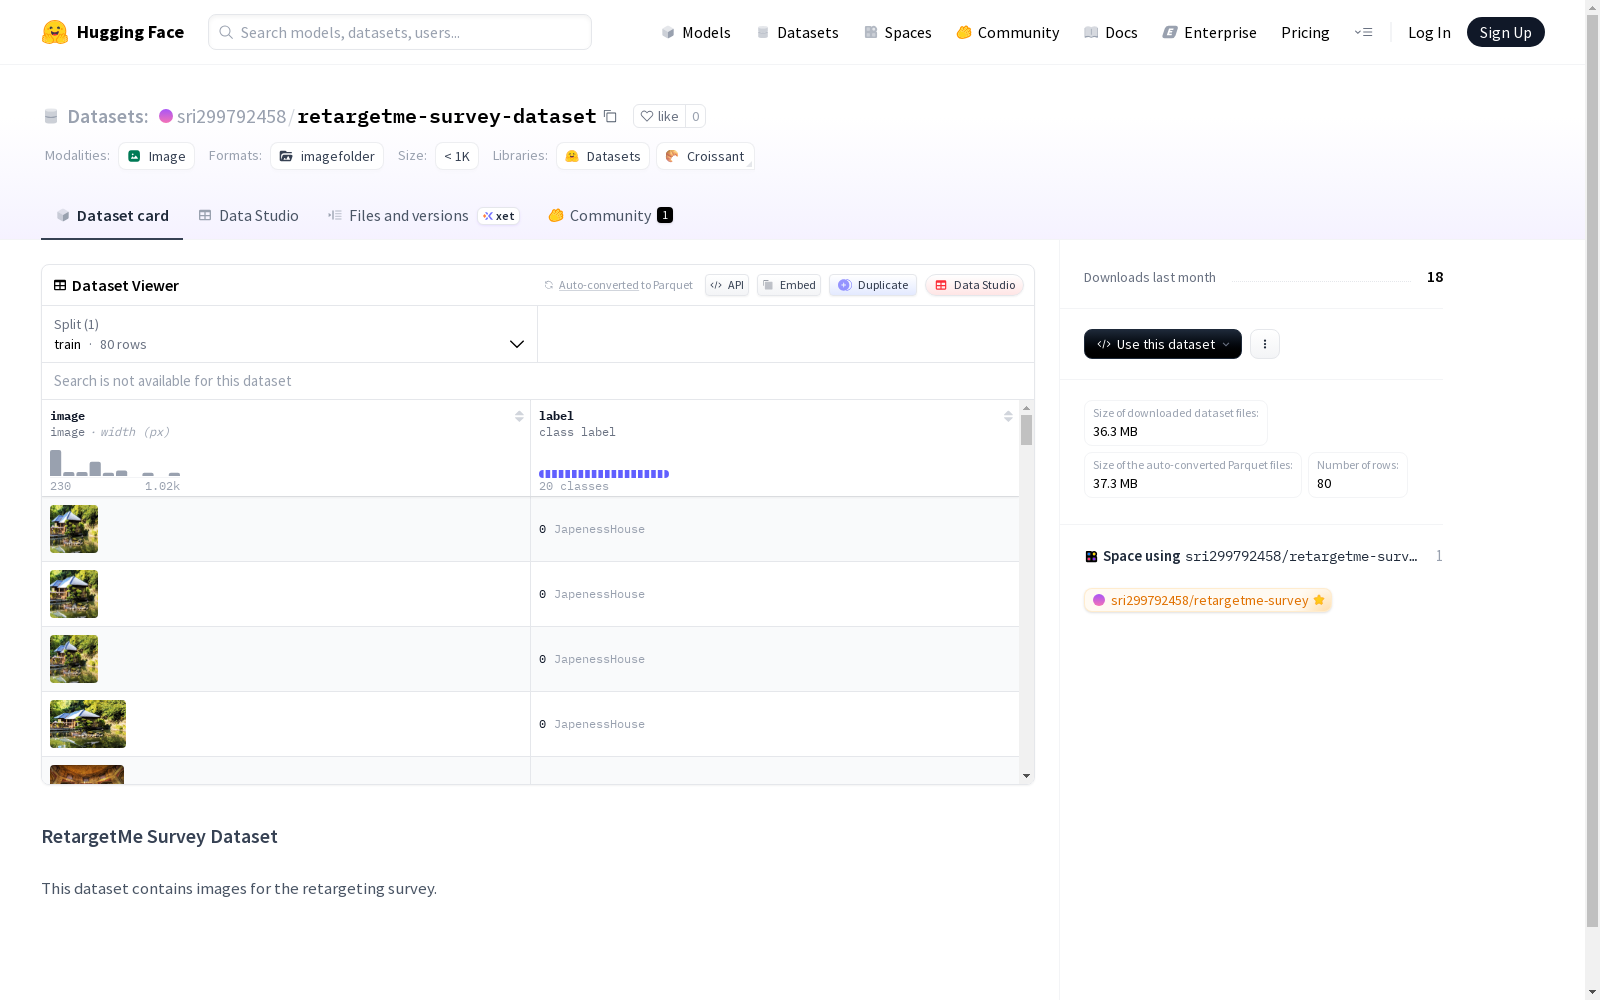
Task: Click the Hugging Face logo icon
Action: (55, 32)
